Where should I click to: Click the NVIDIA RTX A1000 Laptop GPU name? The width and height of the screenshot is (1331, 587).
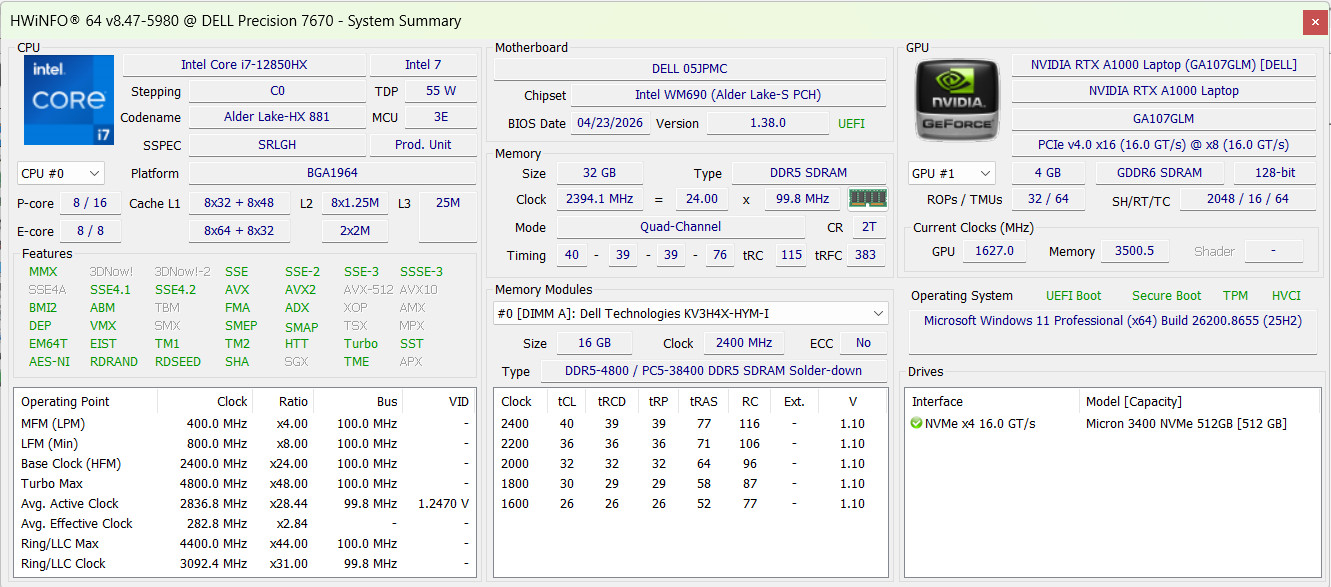coord(1164,91)
